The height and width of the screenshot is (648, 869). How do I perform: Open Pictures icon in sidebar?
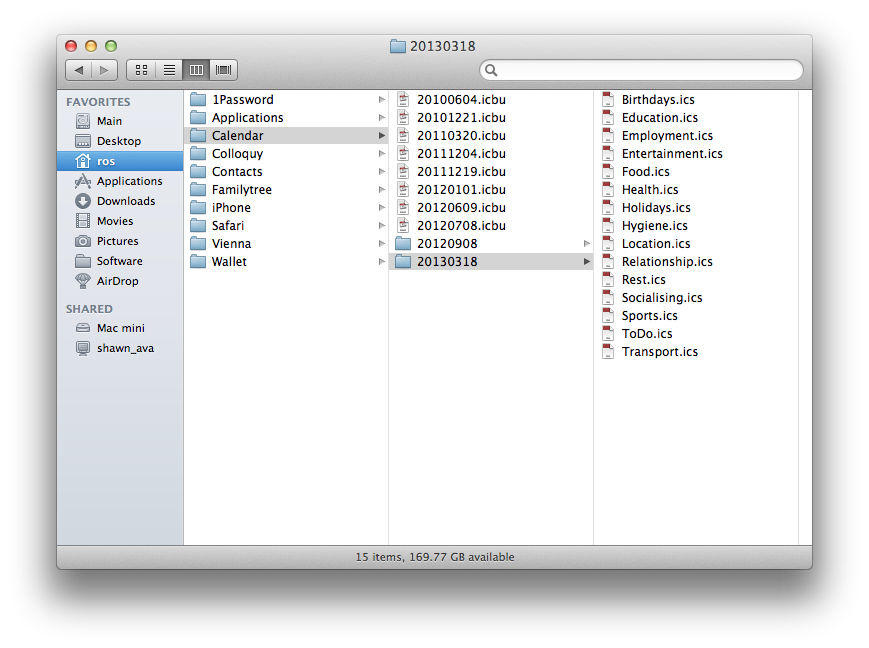(x=83, y=241)
